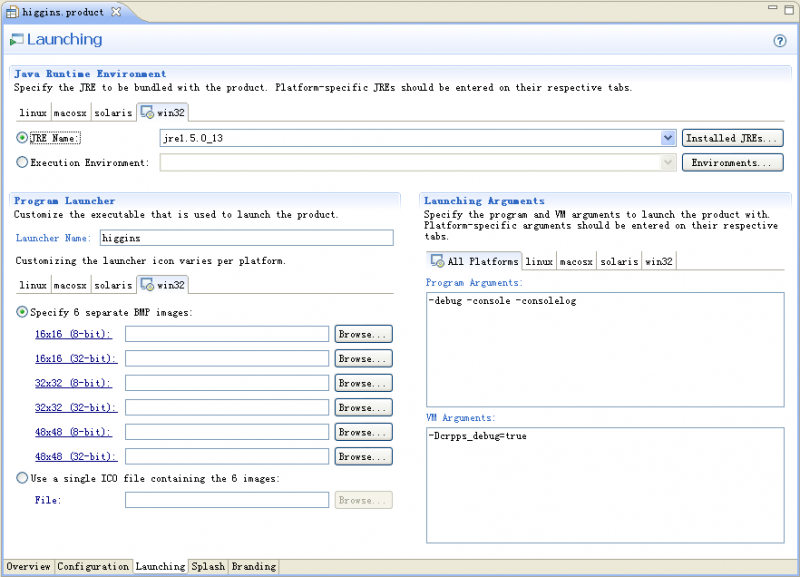Switch JRE section to linux tab
Viewport: 800px width, 577px height.
[x=33, y=113]
